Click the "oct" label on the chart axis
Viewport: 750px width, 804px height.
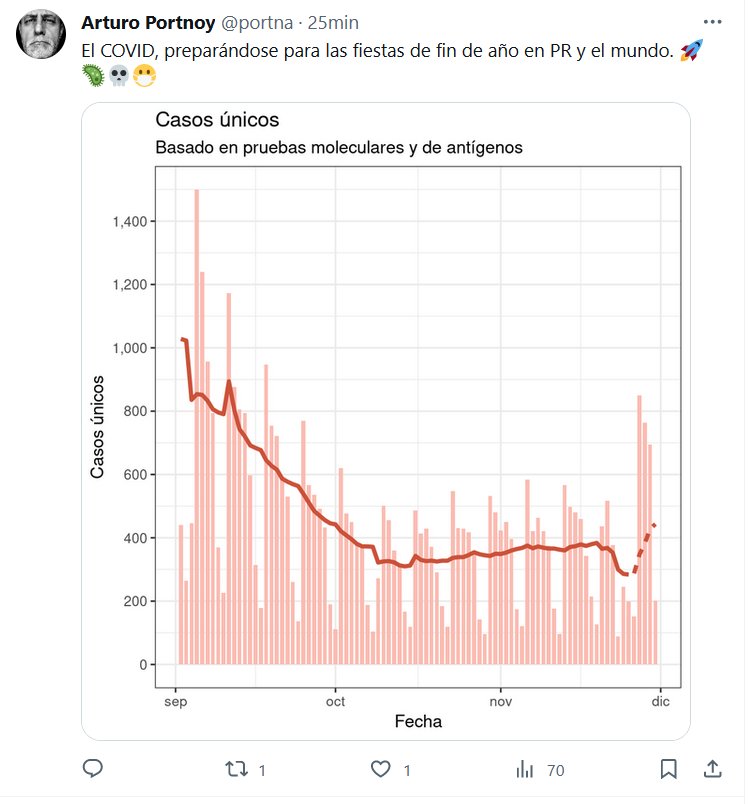point(335,702)
